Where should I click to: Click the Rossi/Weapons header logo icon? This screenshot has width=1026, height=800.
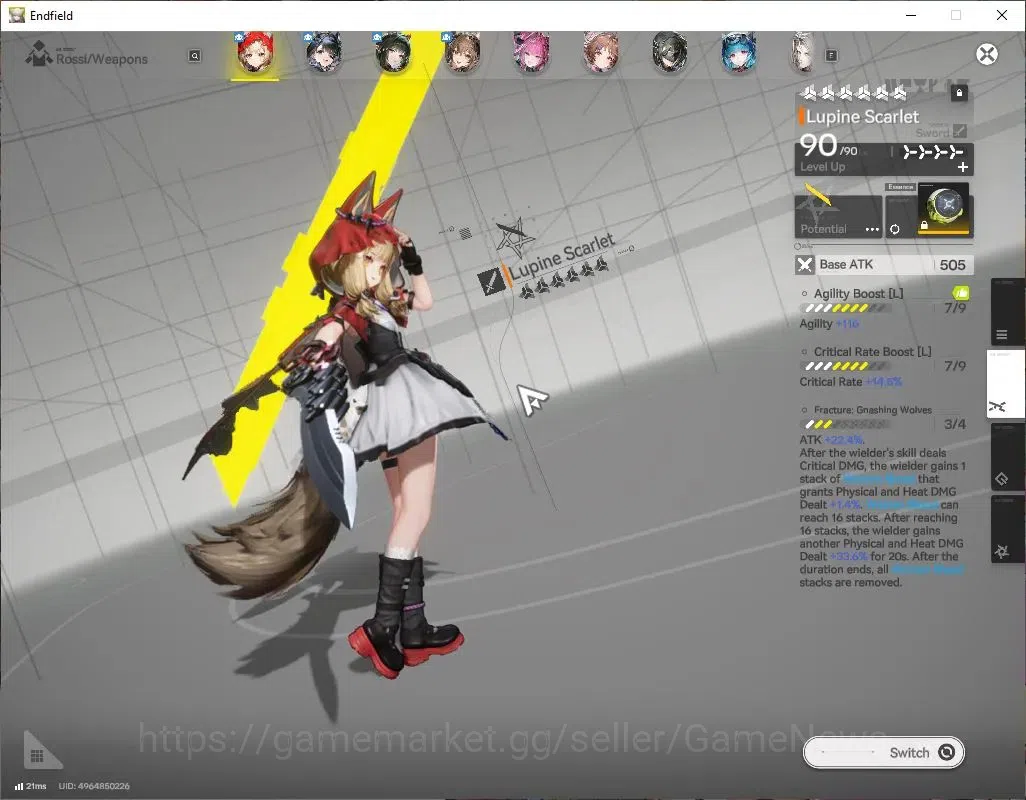(39, 54)
